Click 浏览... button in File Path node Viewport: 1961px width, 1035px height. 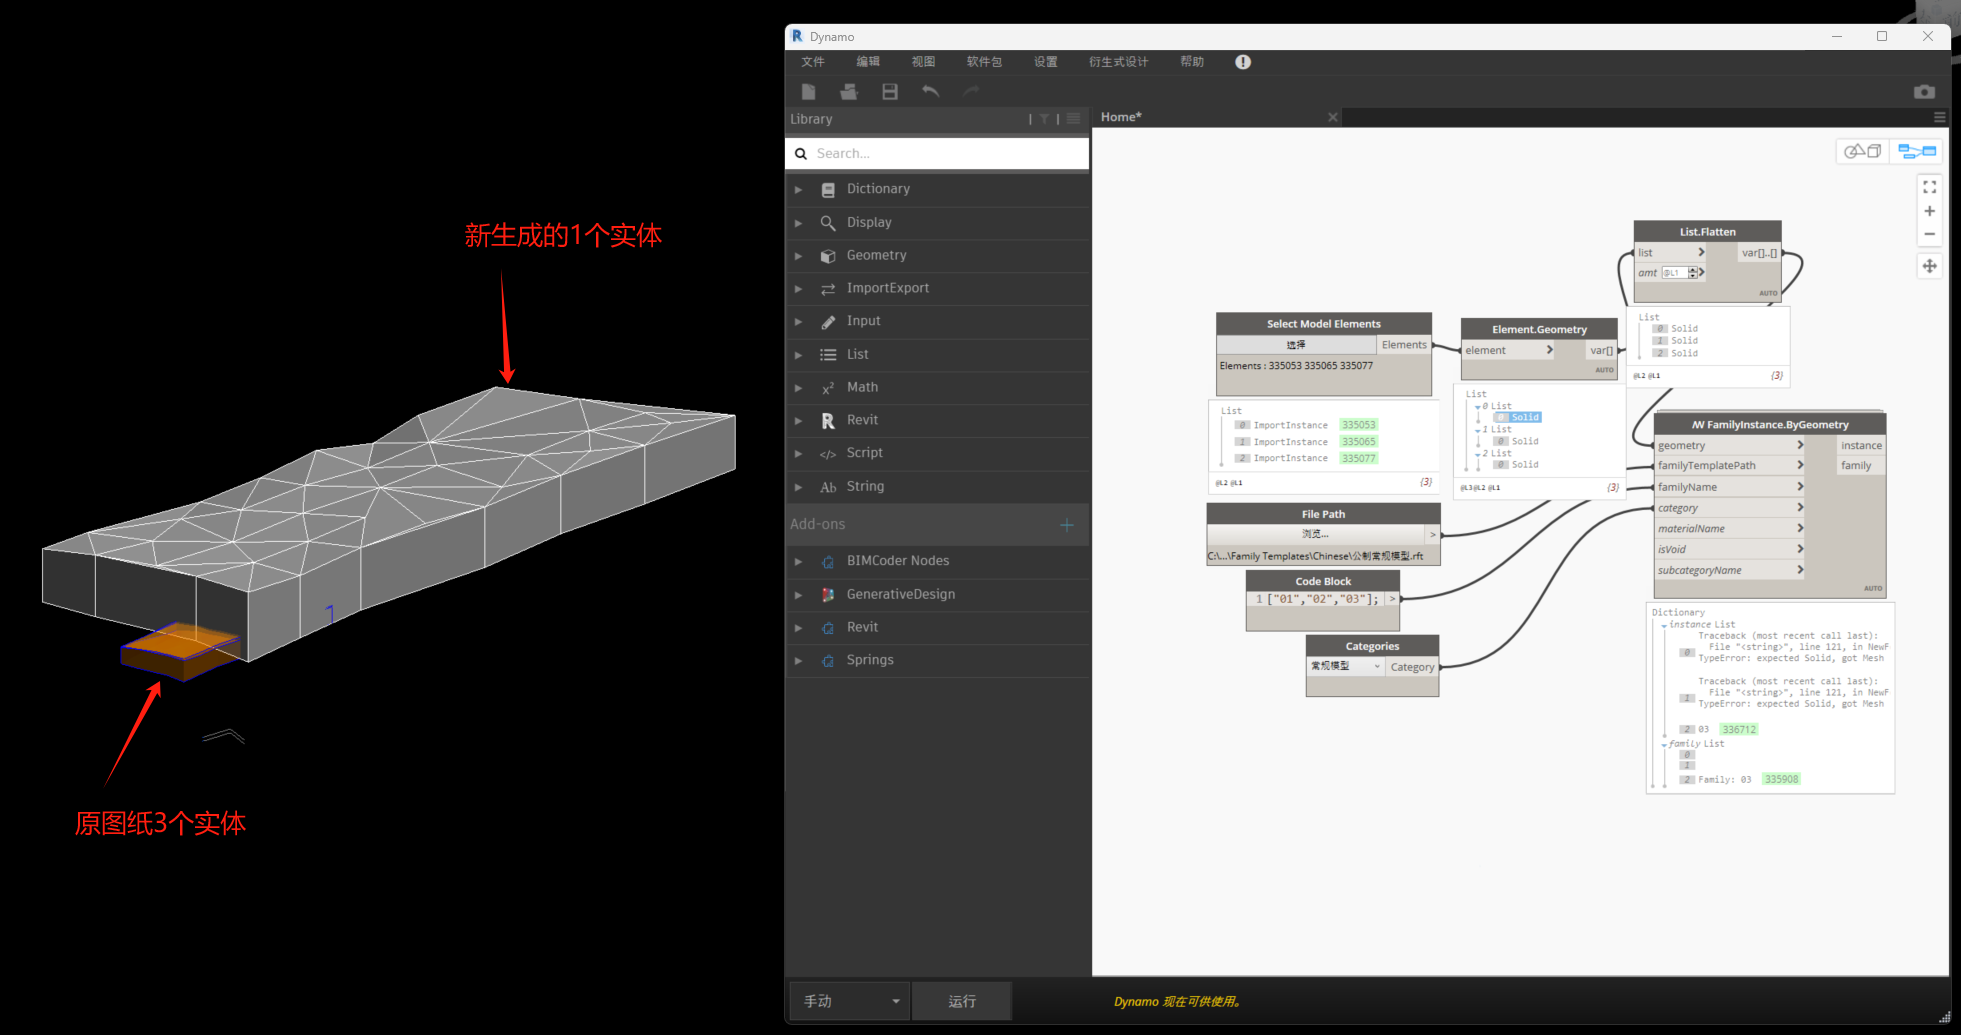1315,534
